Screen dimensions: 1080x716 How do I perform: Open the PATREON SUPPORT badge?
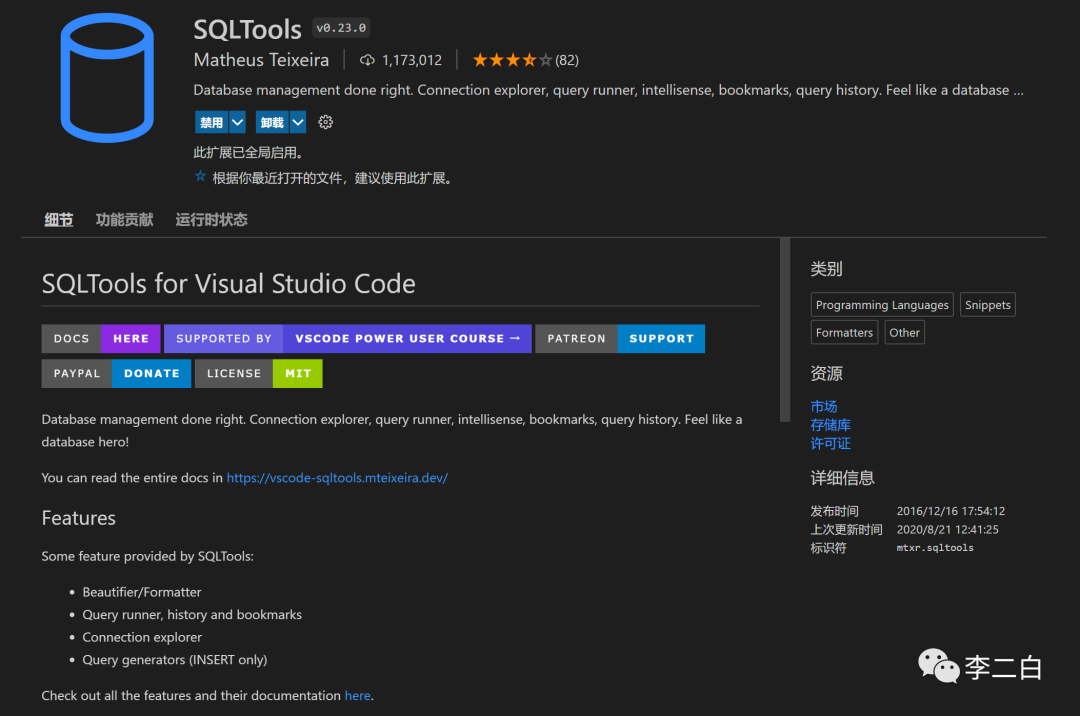(x=620, y=338)
